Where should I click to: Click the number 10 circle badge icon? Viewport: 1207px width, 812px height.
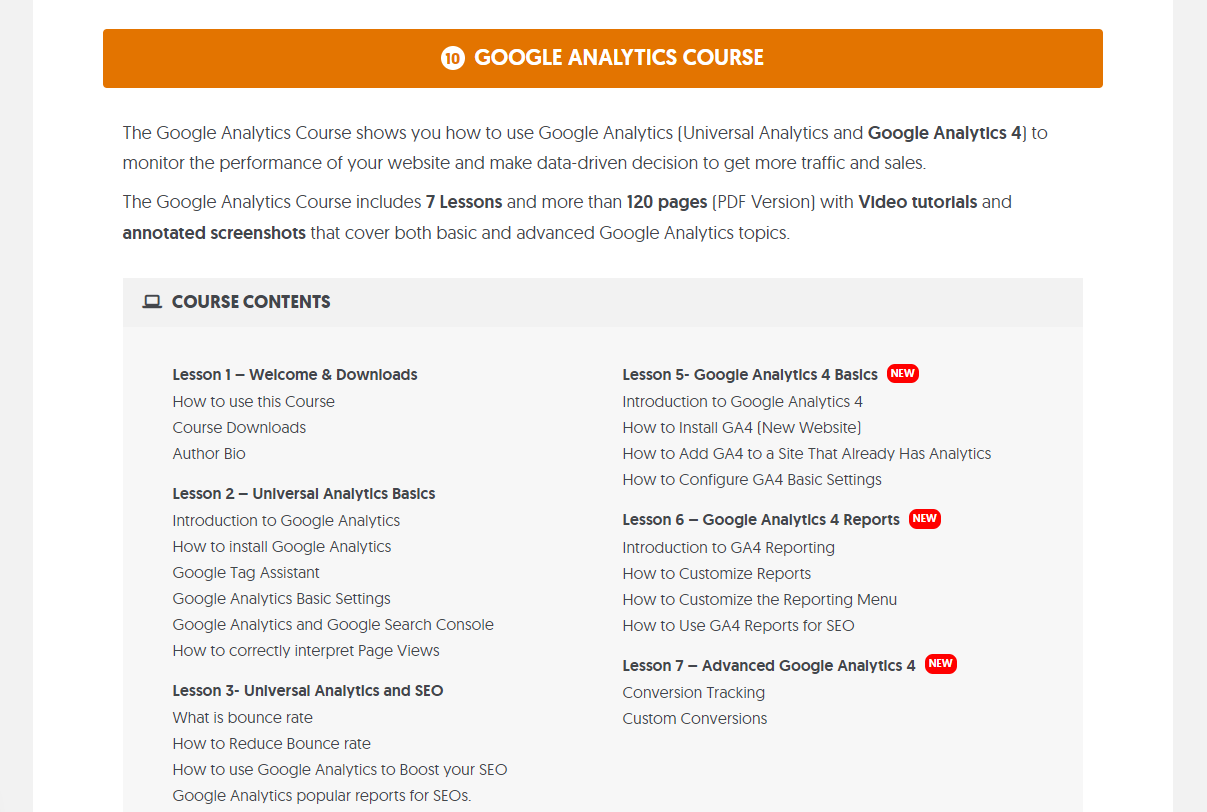click(x=453, y=58)
